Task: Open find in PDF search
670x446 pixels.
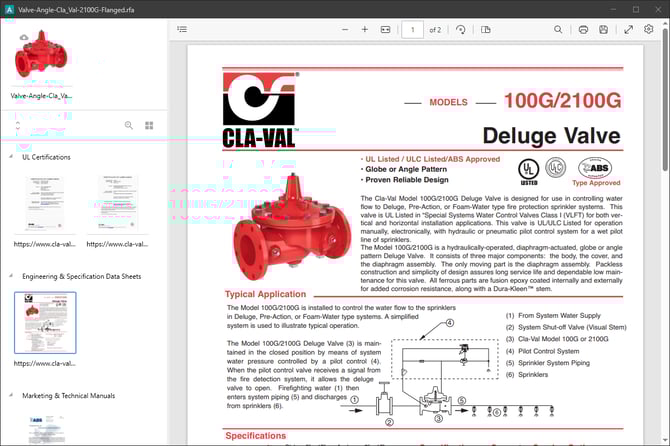Action: [558, 30]
